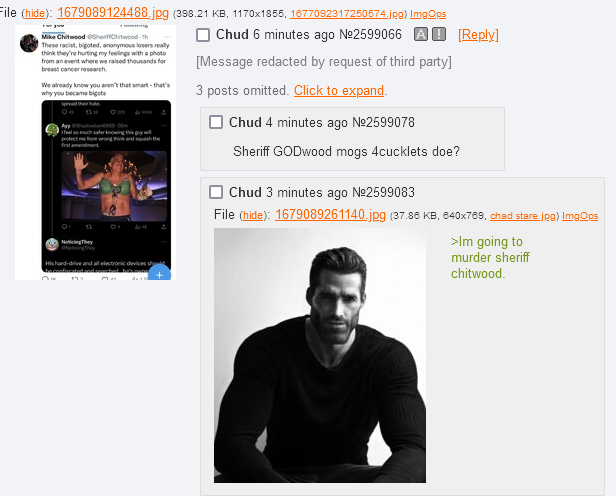Click the '!' report icon next to post №2599066
Image resolution: width=616 pixels, height=496 pixels.
click(439, 35)
